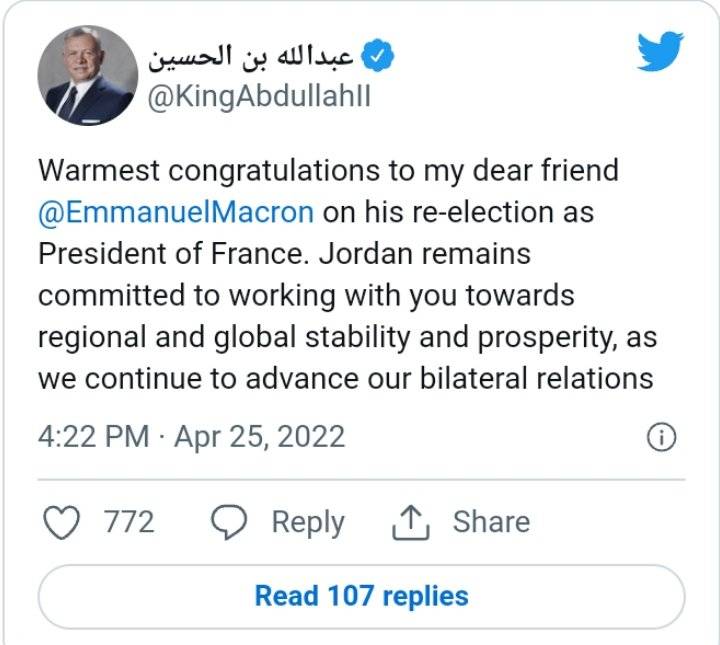
Task: Click the Twitter bird logo
Action: [660, 52]
